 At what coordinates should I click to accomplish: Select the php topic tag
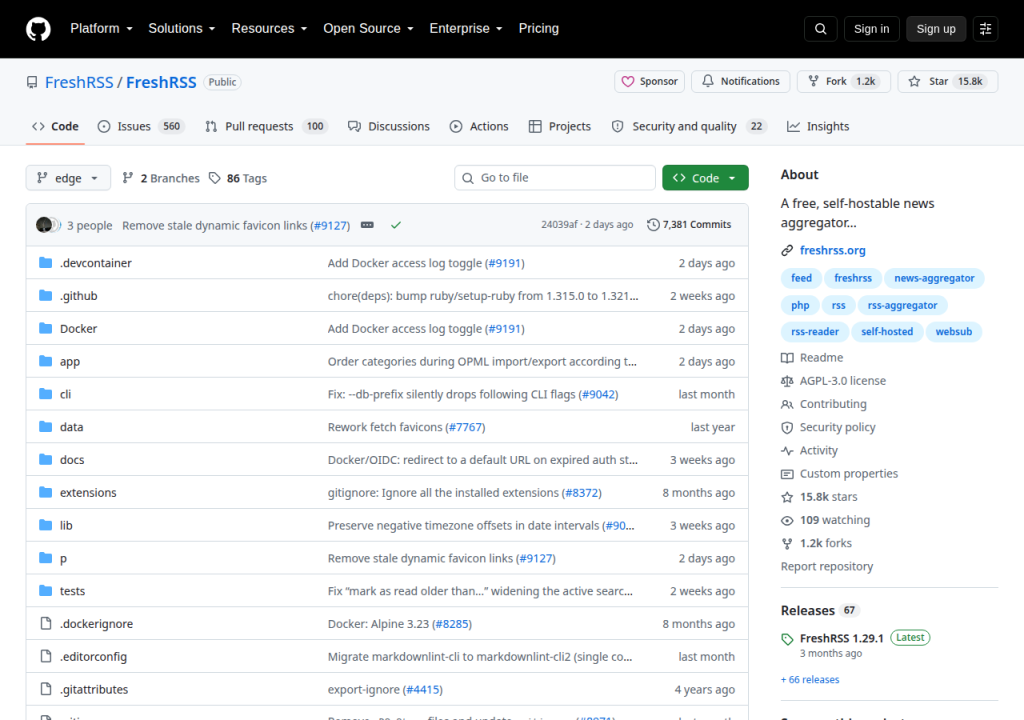coord(800,305)
